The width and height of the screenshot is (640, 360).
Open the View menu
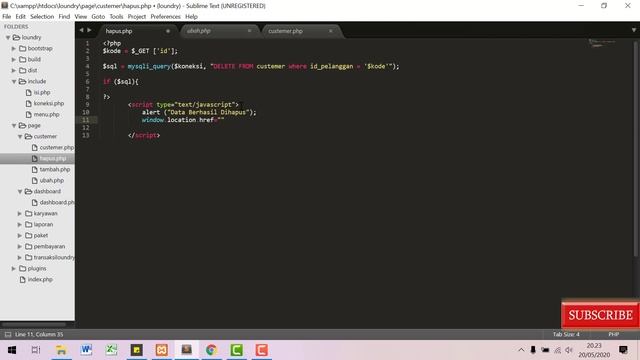(80, 17)
